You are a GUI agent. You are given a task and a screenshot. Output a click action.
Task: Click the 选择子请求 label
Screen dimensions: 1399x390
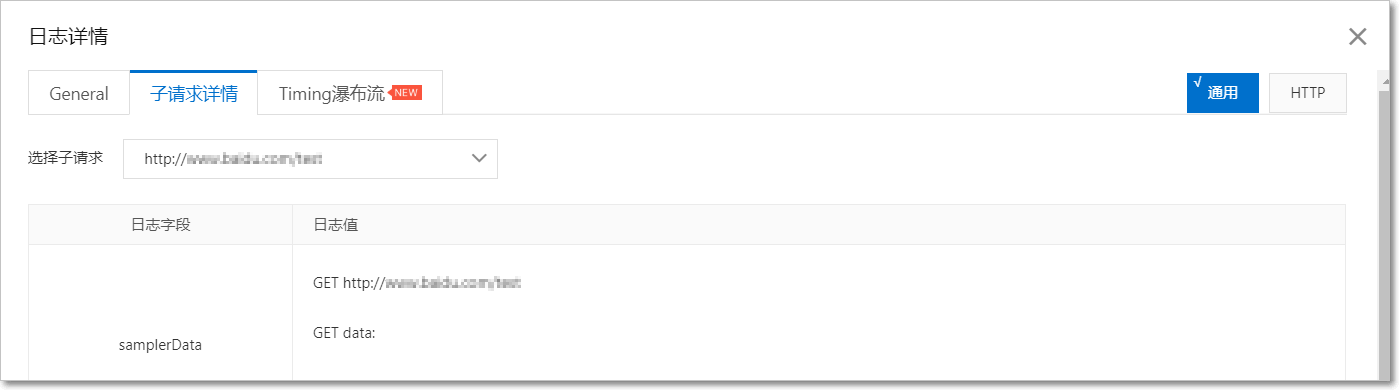coord(65,158)
